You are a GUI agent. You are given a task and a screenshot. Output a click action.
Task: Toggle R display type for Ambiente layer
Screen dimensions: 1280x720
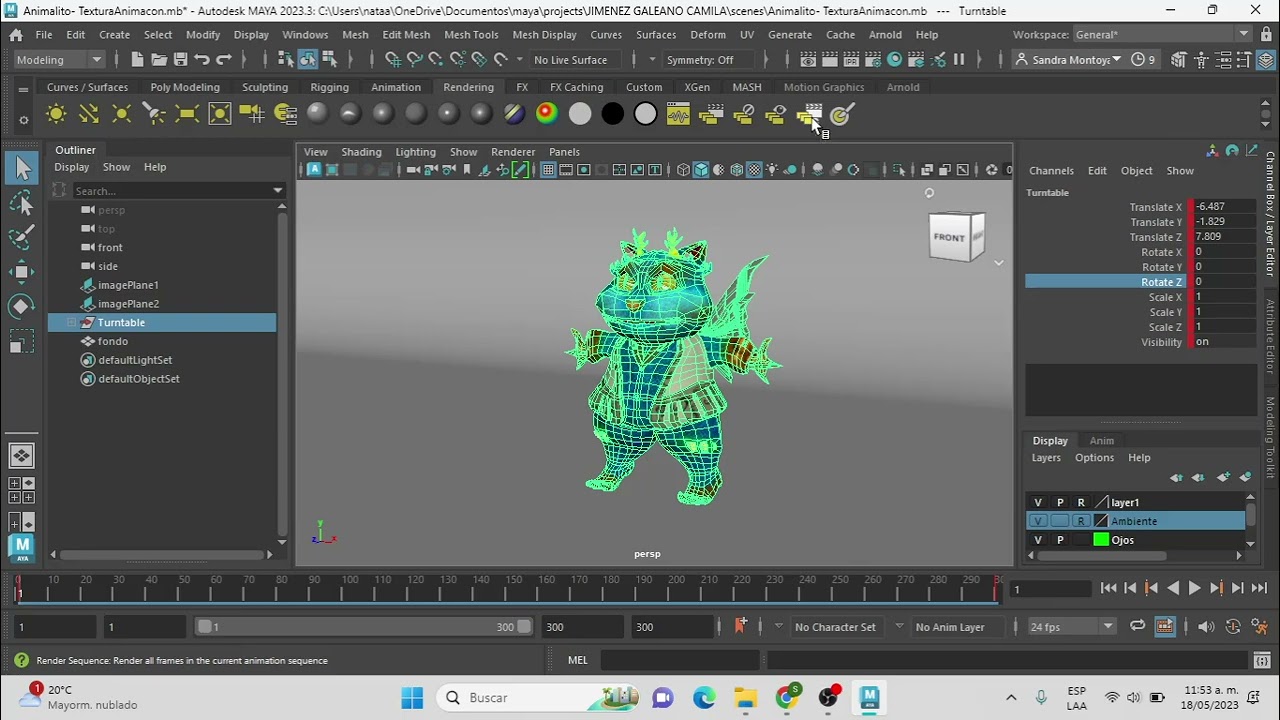pos(1081,521)
